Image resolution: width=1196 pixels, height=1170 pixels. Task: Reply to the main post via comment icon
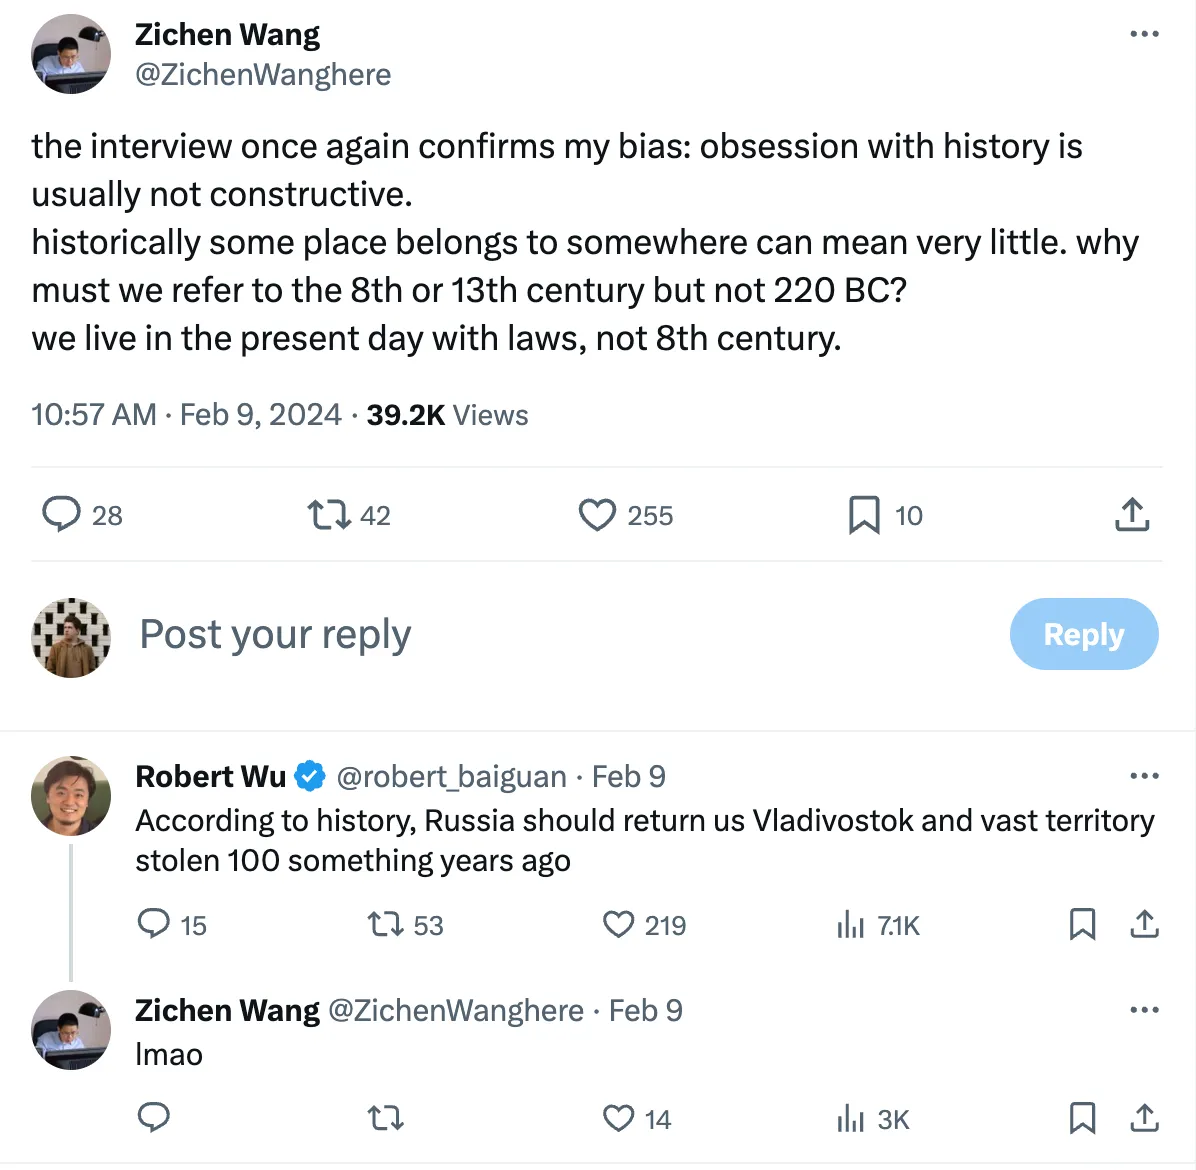point(62,515)
